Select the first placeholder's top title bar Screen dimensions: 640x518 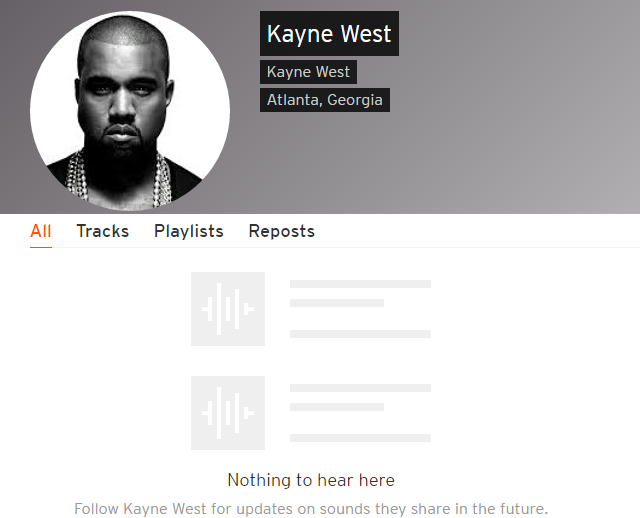coord(360,284)
